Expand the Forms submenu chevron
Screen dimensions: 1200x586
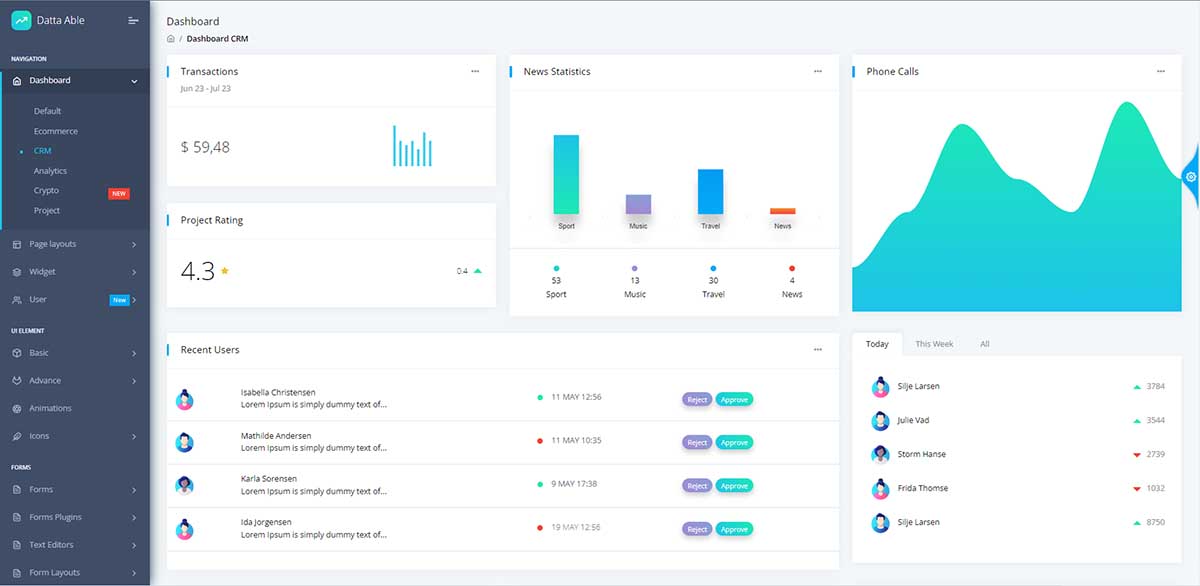click(134, 490)
